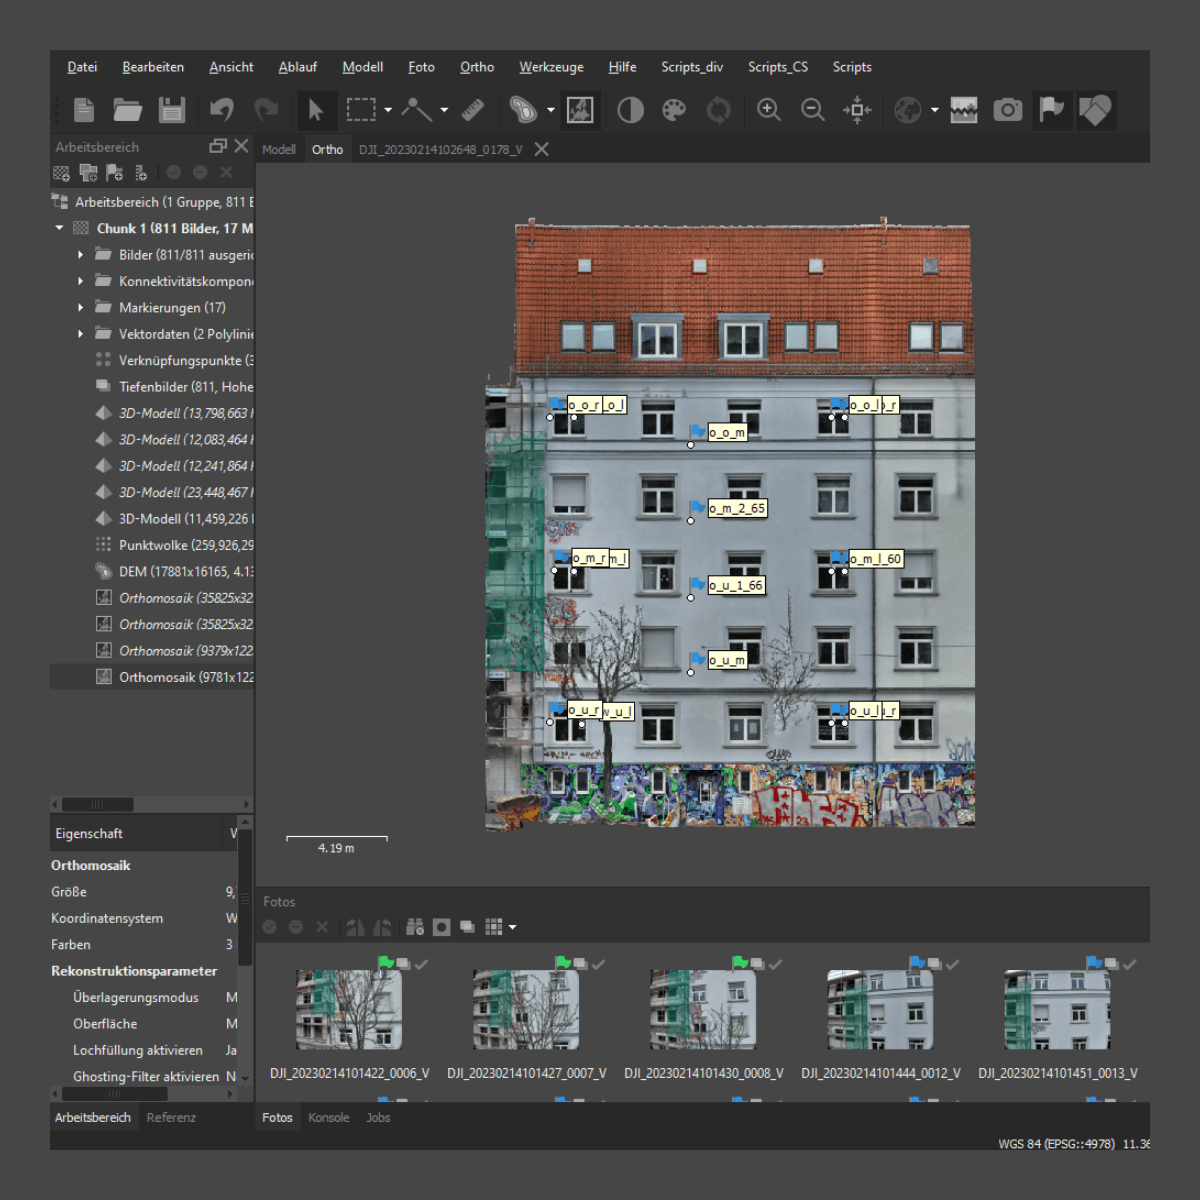Toggle the check mark on photo DJI_20230214101427_0007_V
The height and width of the screenshot is (1200, 1200).
point(600,964)
